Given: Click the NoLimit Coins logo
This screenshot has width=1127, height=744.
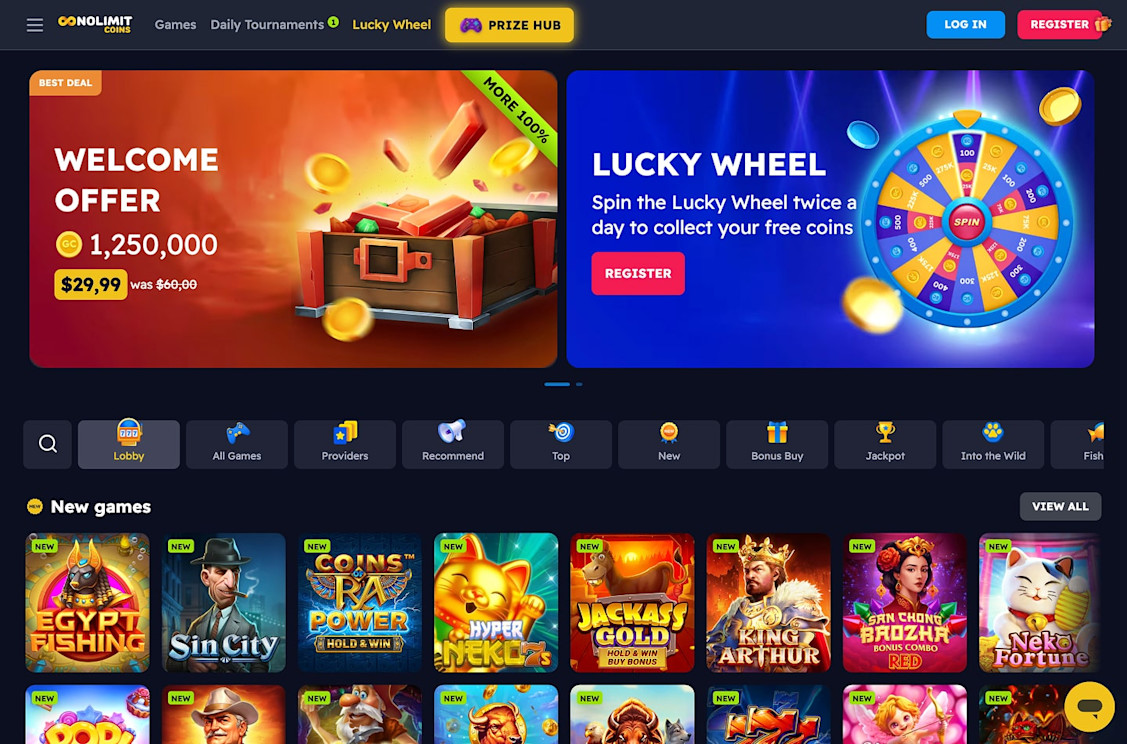Looking at the screenshot, I should click(x=95, y=24).
